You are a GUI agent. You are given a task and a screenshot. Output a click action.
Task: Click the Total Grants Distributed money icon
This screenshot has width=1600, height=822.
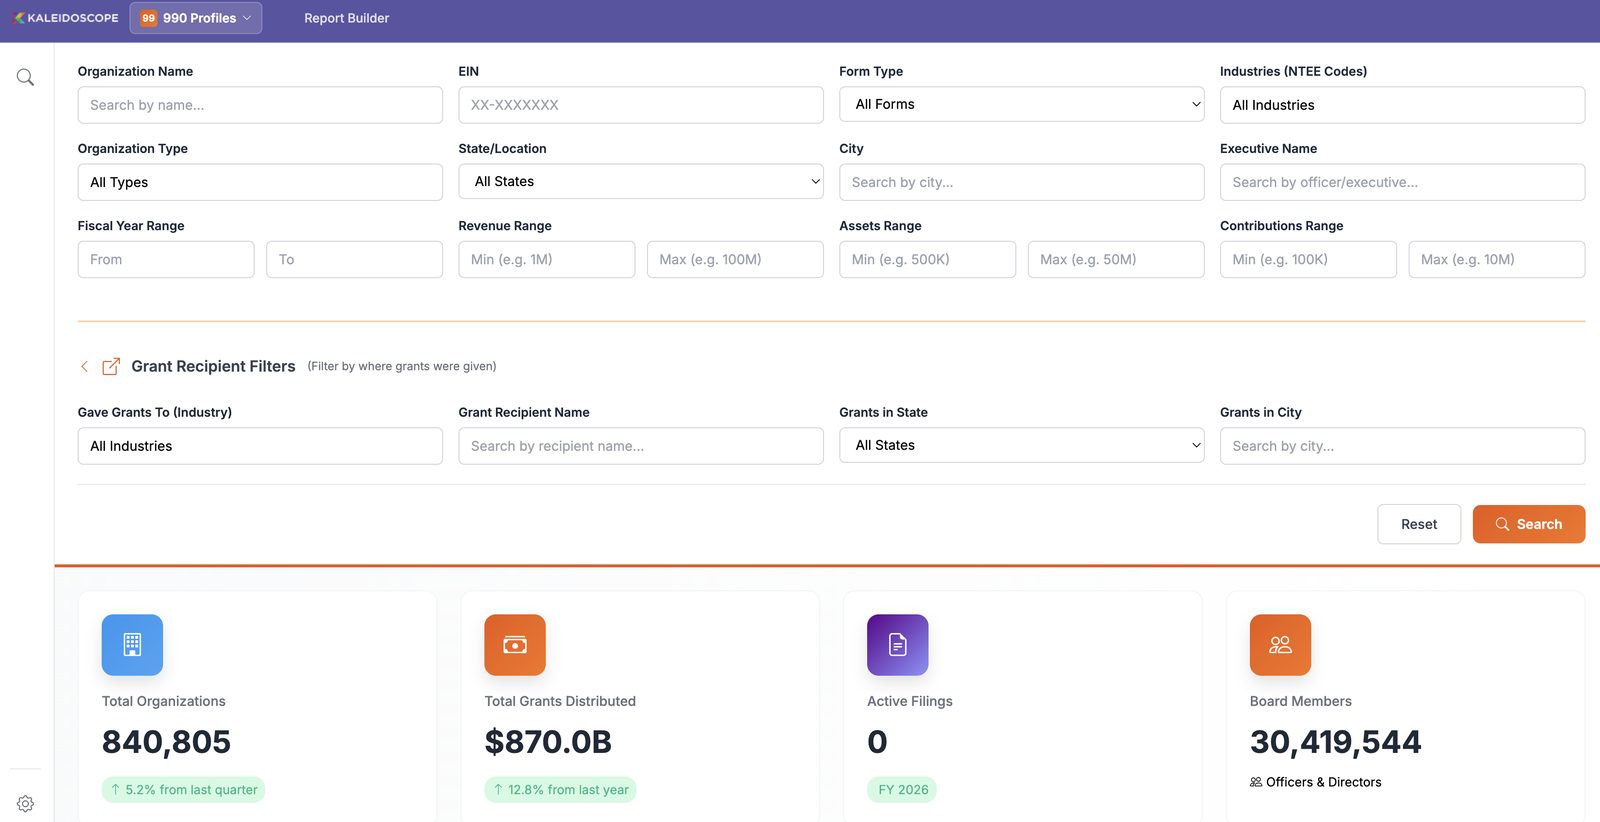(x=515, y=645)
